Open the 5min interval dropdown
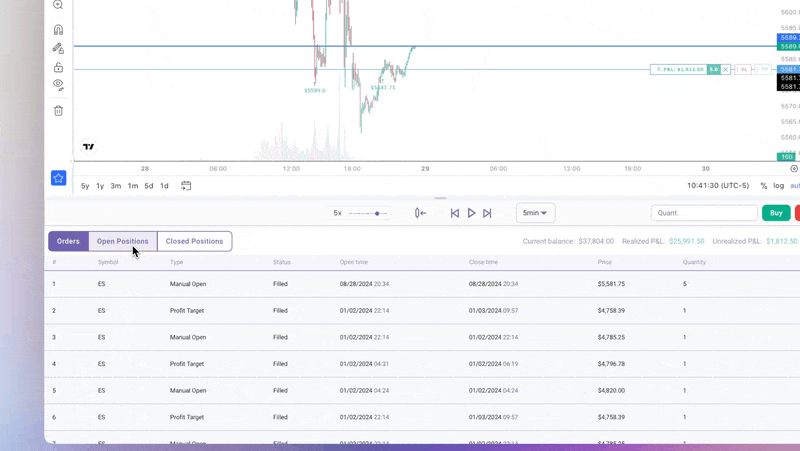The height and width of the screenshot is (451, 800). click(x=535, y=213)
